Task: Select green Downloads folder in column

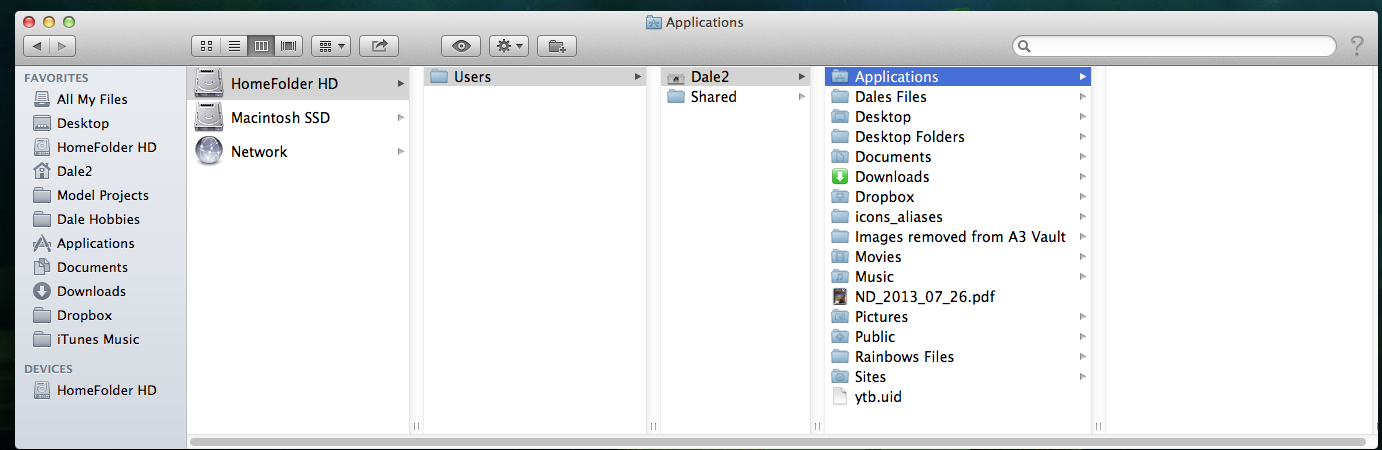Action: (x=958, y=177)
